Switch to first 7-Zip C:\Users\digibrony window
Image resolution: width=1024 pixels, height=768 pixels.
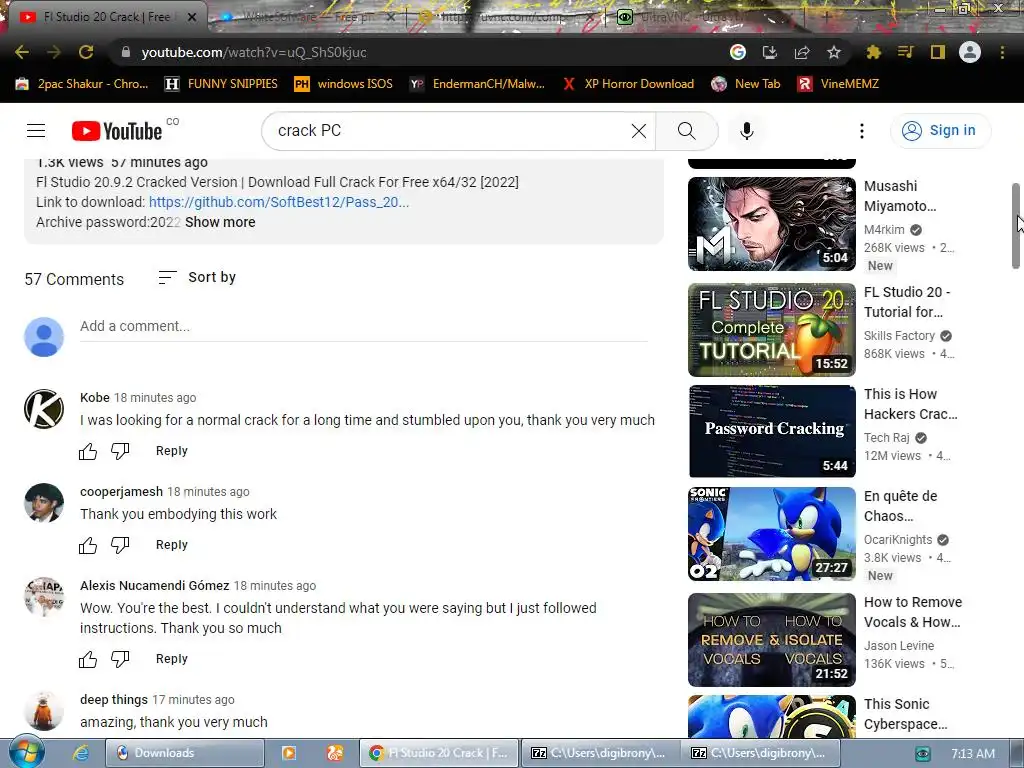(600, 753)
